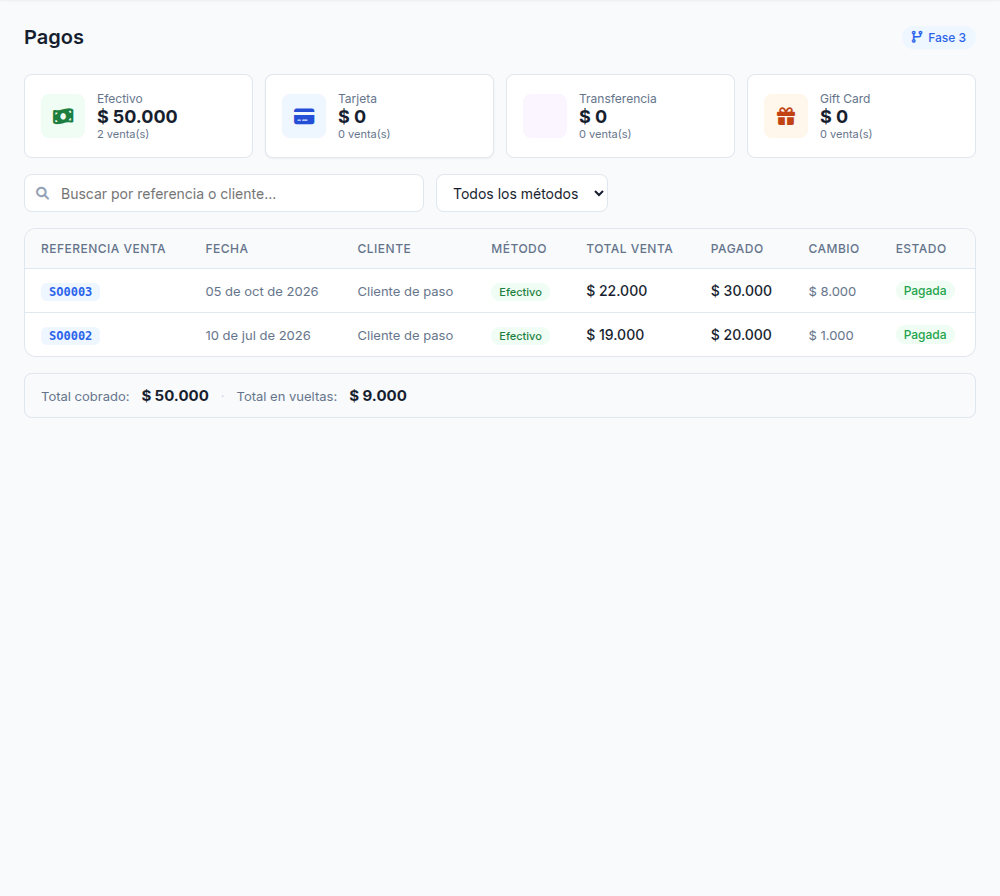This screenshot has width=1000, height=896.
Task: Click the date "05 de oct de 2026"
Action: [x=261, y=291]
